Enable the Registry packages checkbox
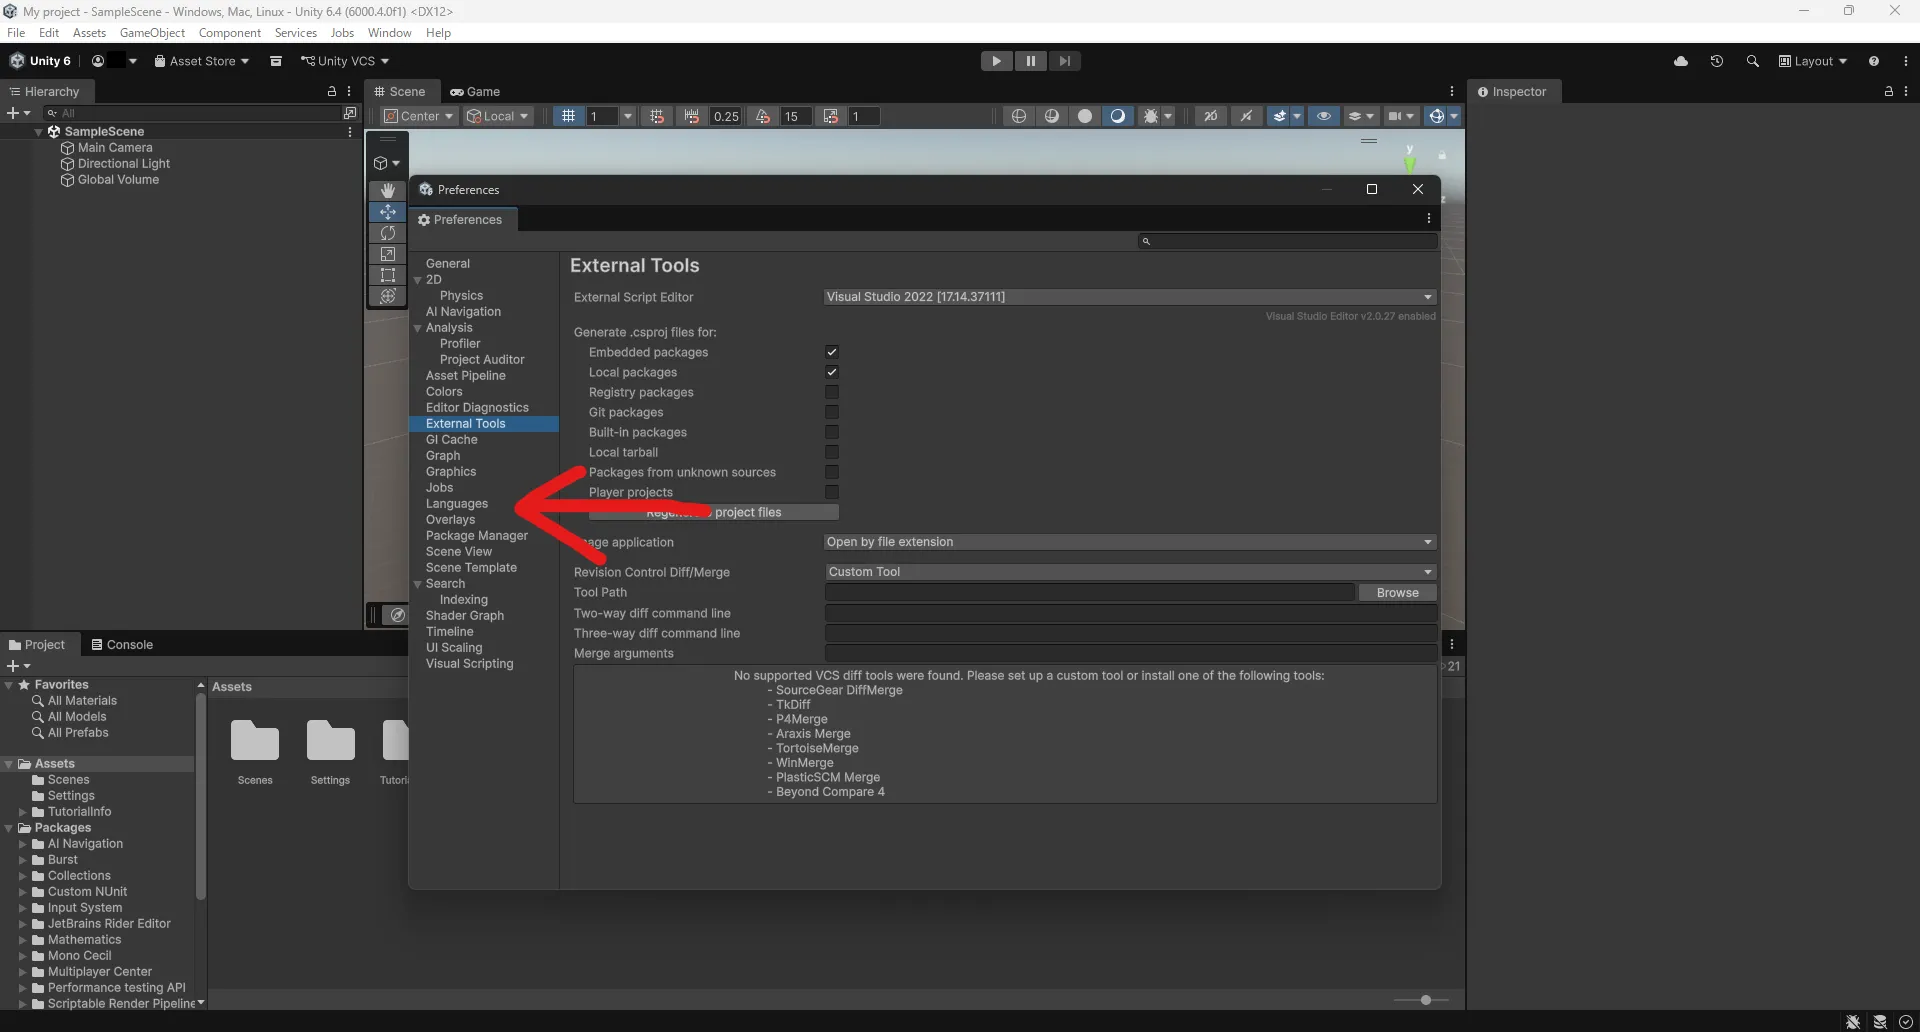 coord(831,392)
